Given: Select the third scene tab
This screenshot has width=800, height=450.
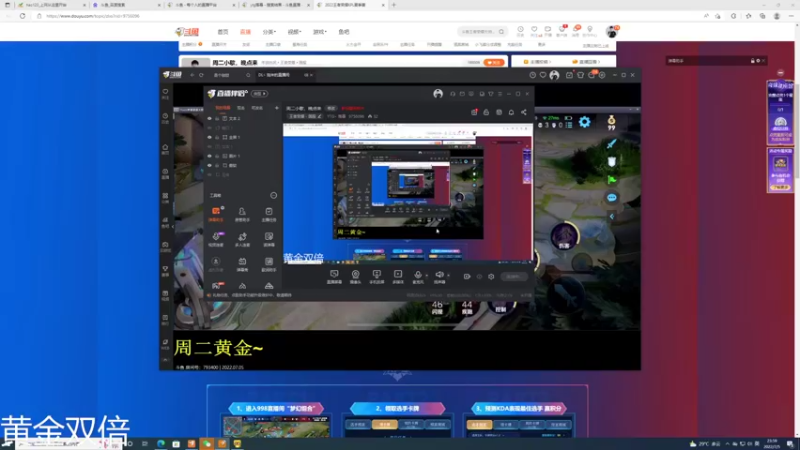Looking at the screenshot, I should (x=257, y=108).
